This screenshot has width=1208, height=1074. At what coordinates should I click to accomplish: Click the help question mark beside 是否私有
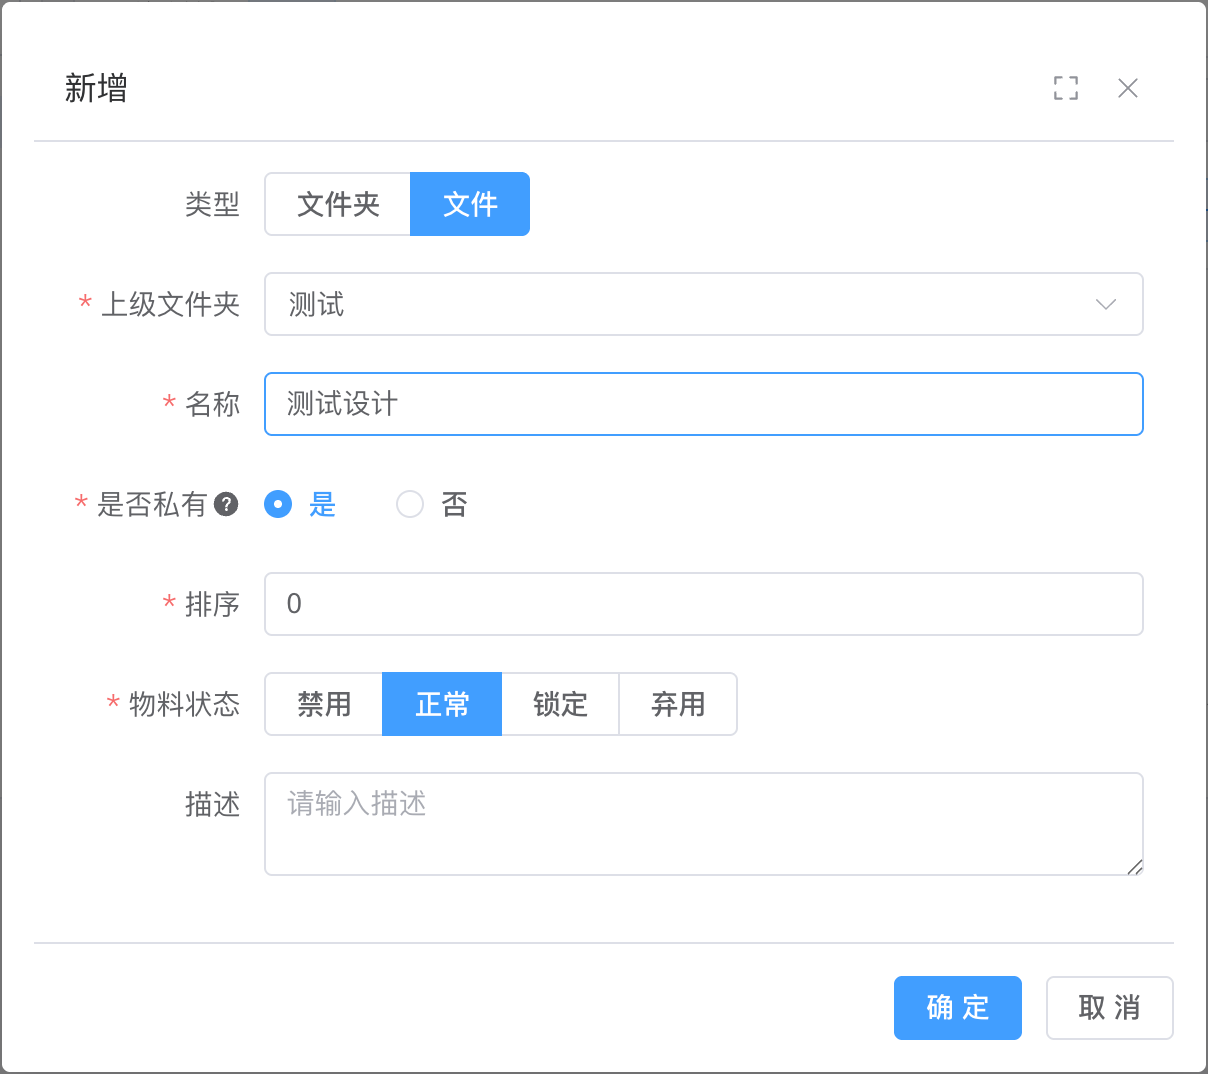point(227,504)
